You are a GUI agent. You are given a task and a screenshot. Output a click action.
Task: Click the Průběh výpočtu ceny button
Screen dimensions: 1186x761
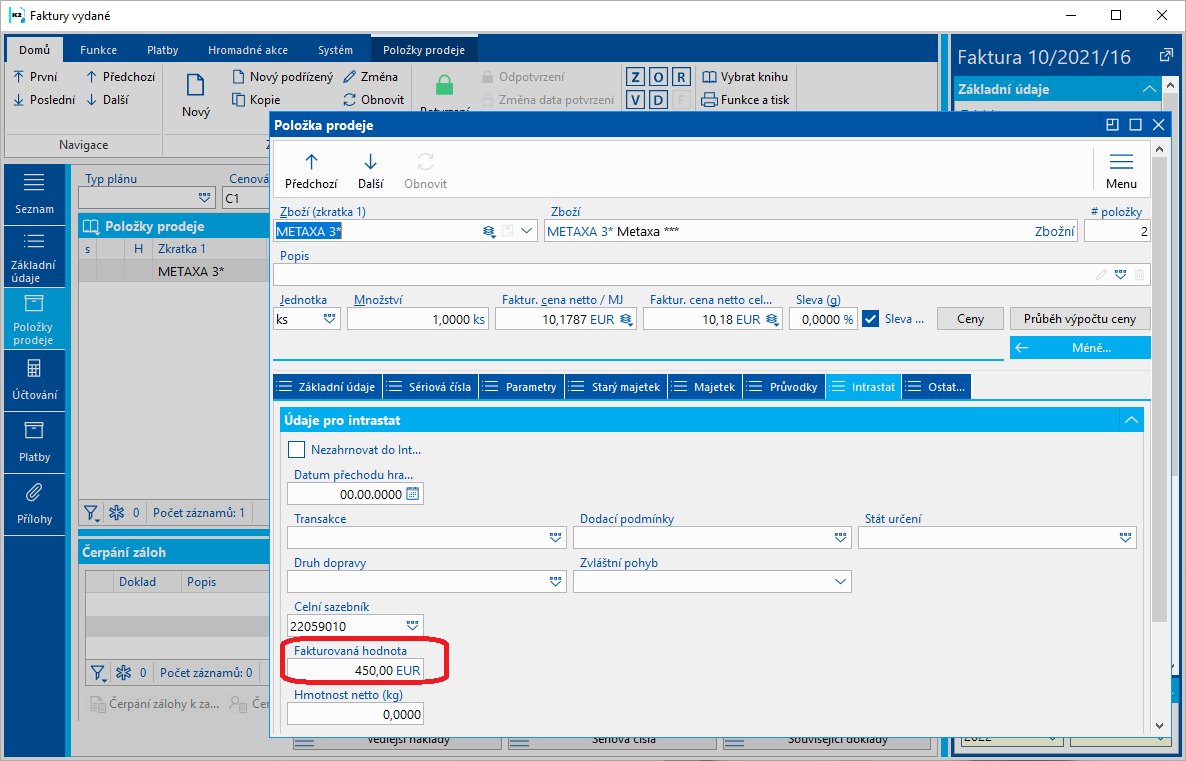pos(1079,319)
